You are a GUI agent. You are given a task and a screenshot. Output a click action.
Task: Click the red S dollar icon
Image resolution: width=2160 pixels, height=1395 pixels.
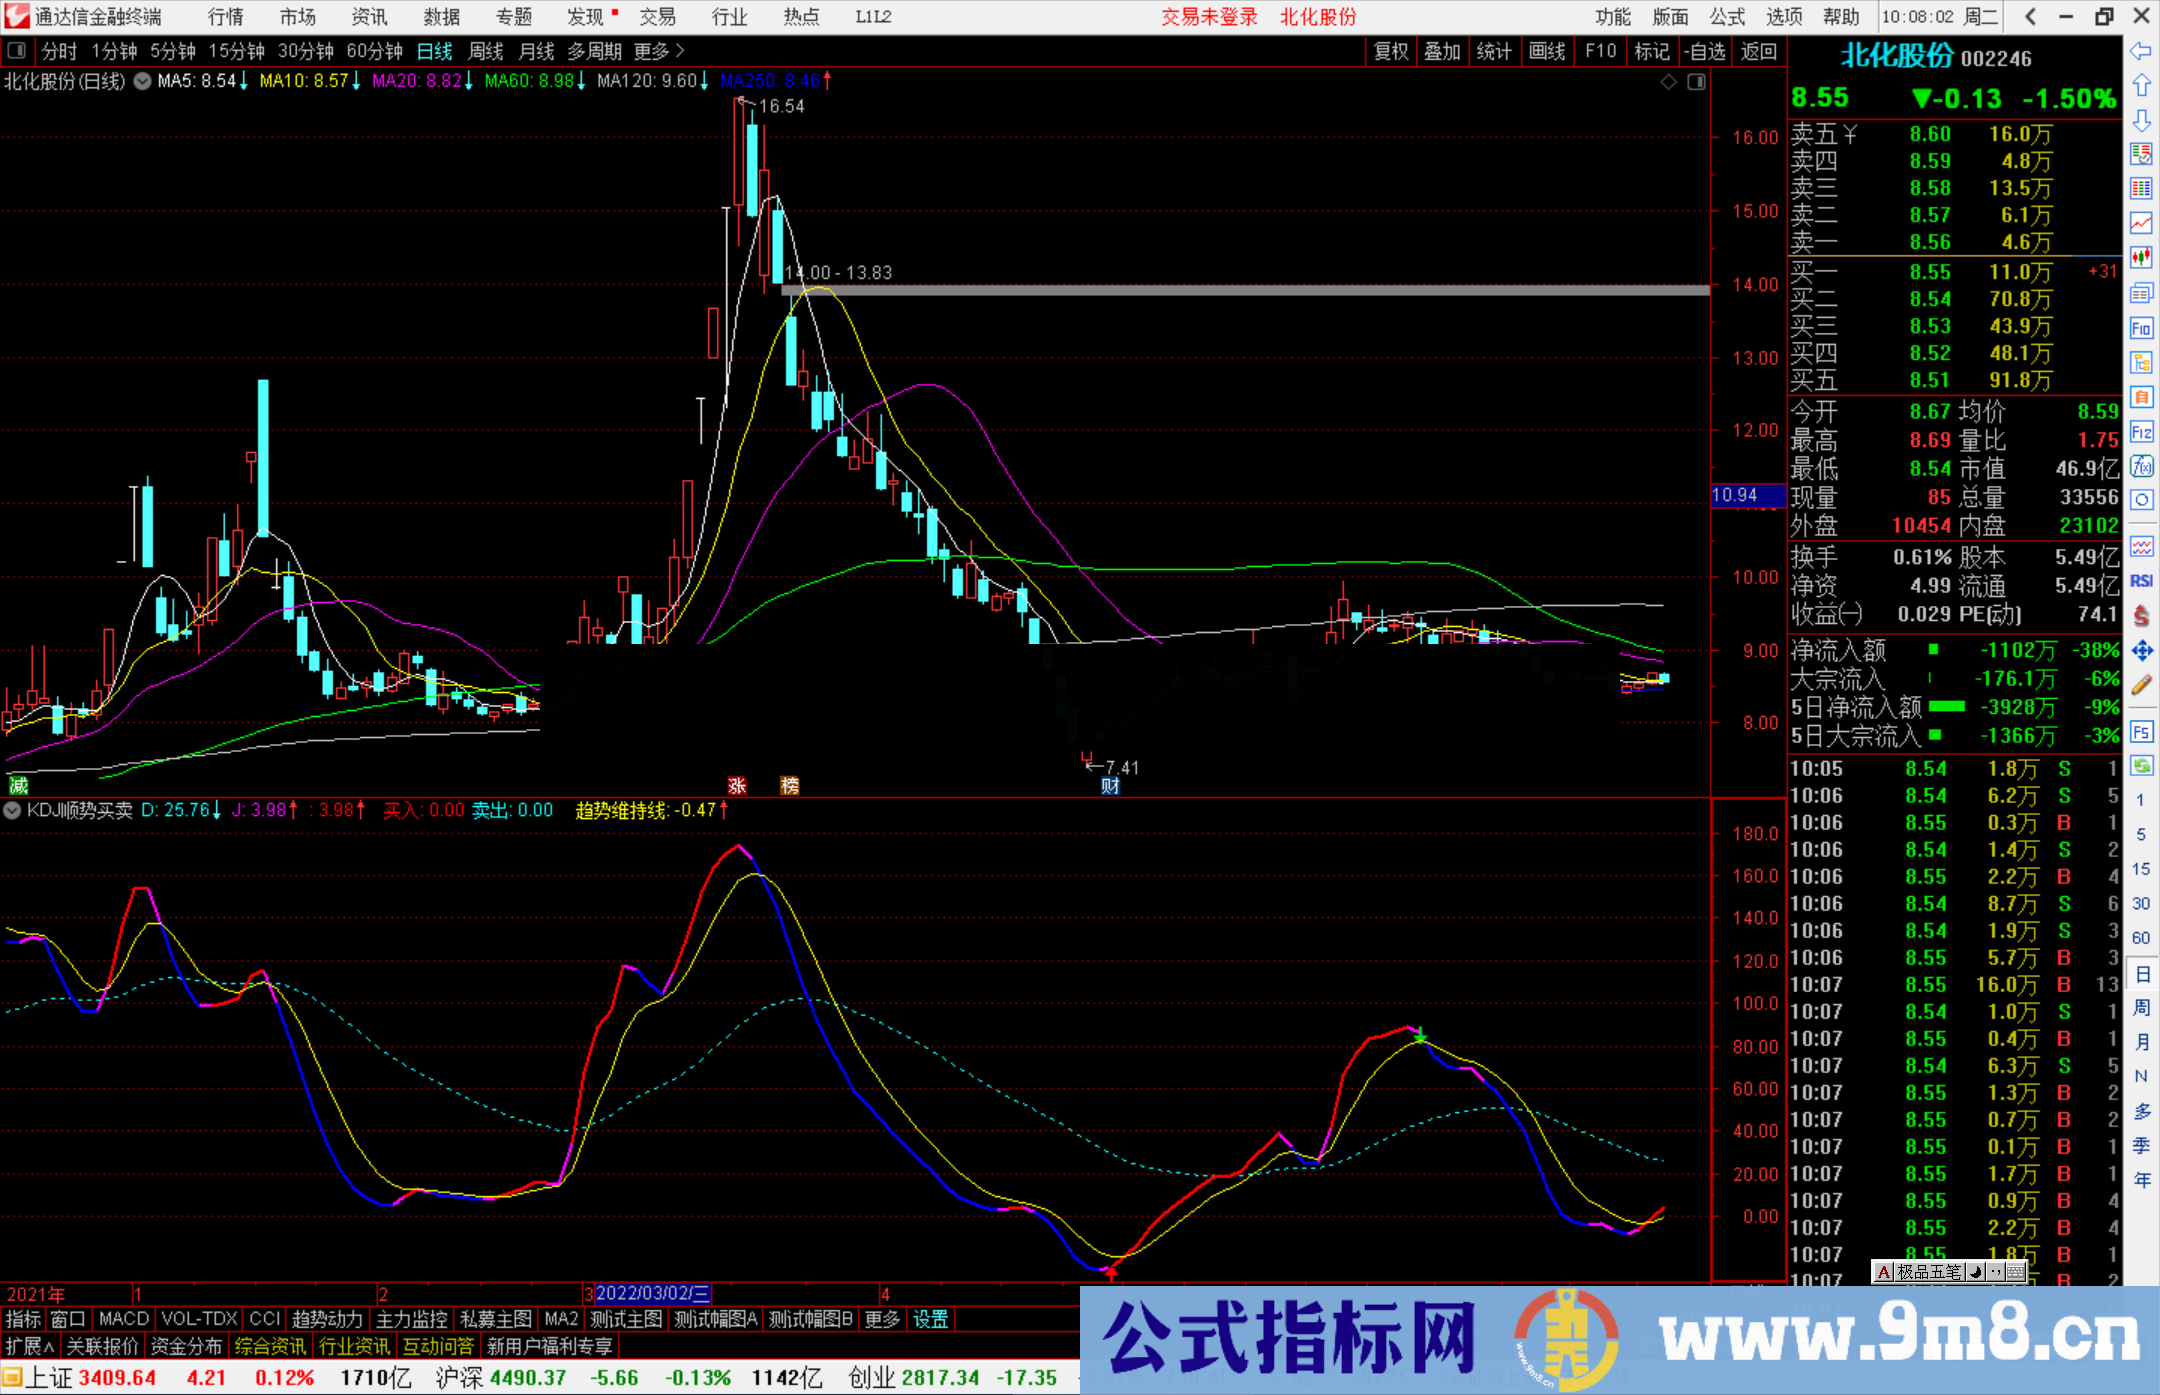2141,616
